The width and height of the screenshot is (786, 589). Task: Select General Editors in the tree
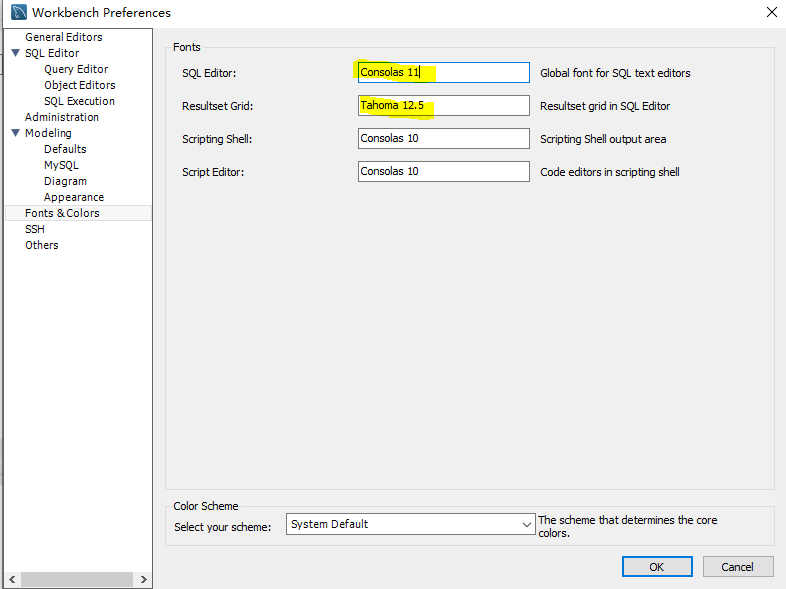point(64,37)
